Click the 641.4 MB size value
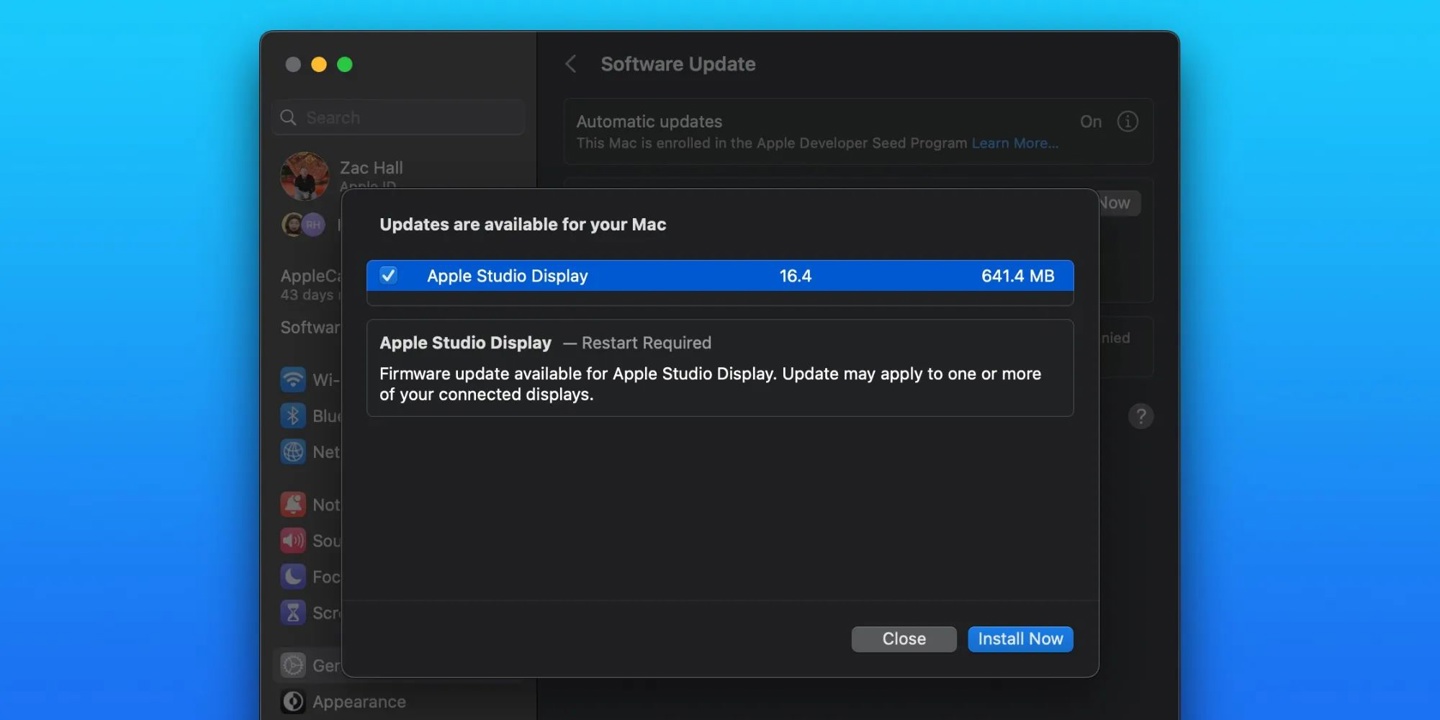Image resolution: width=1440 pixels, height=720 pixels. tap(1018, 276)
